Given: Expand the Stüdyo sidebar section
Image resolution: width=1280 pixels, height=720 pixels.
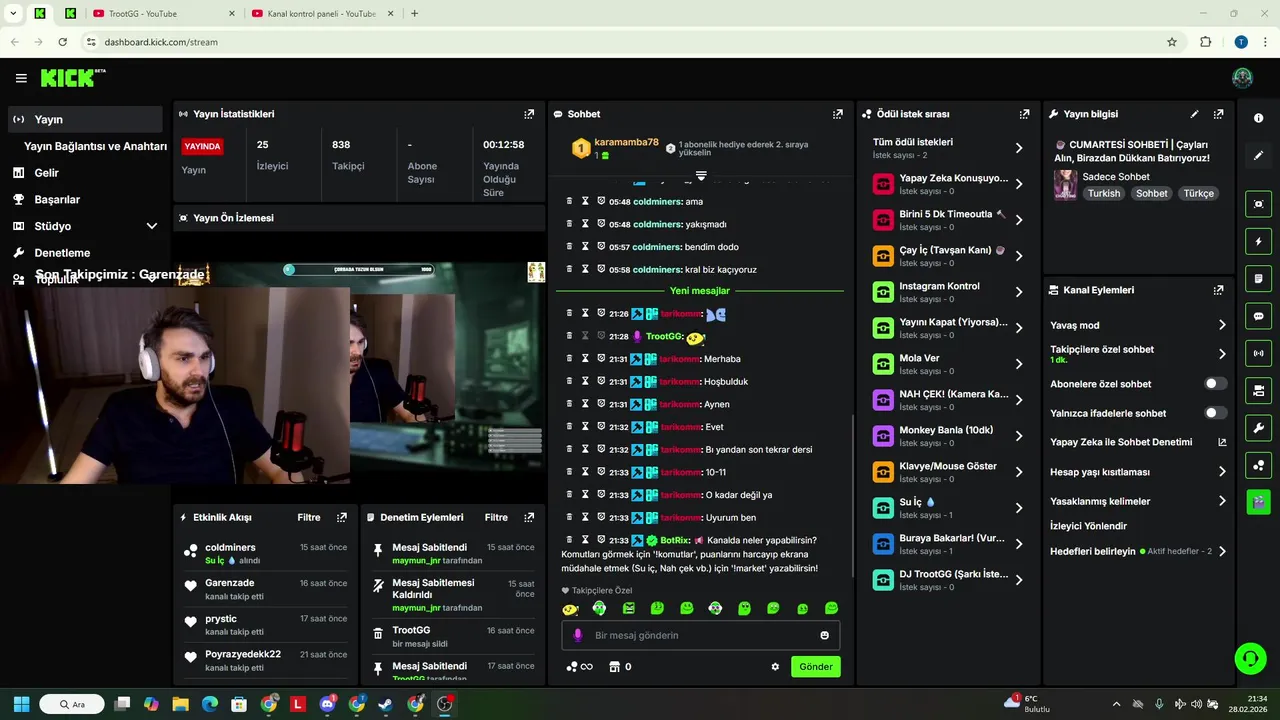Looking at the screenshot, I should click(152, 226).
